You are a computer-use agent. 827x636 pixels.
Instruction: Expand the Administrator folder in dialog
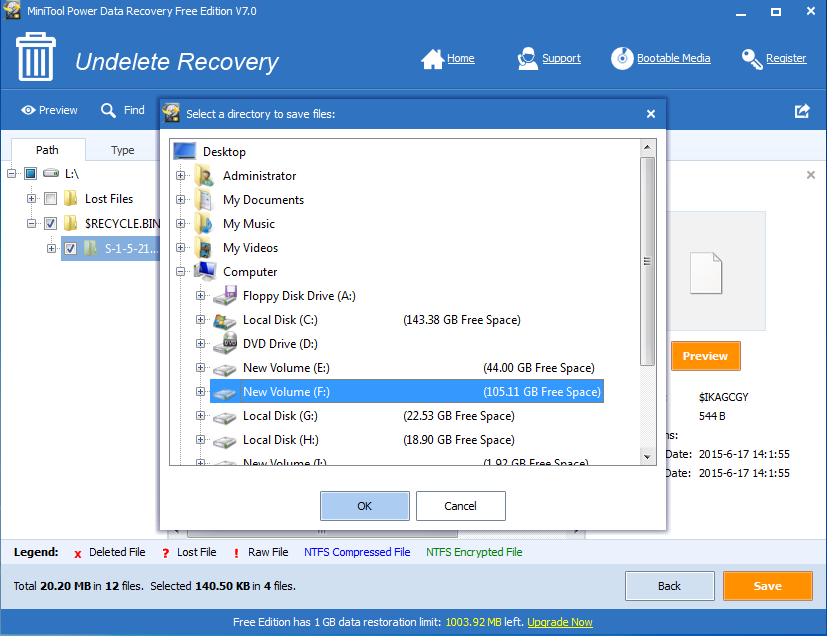pyautogui.click(x=180, y=175)
